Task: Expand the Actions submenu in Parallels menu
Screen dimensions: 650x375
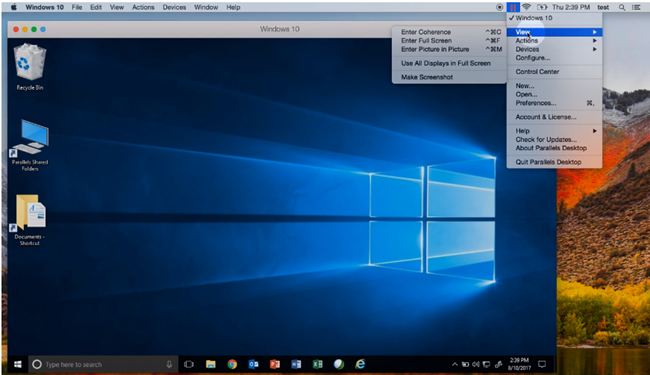Action: tap(554, 41)
